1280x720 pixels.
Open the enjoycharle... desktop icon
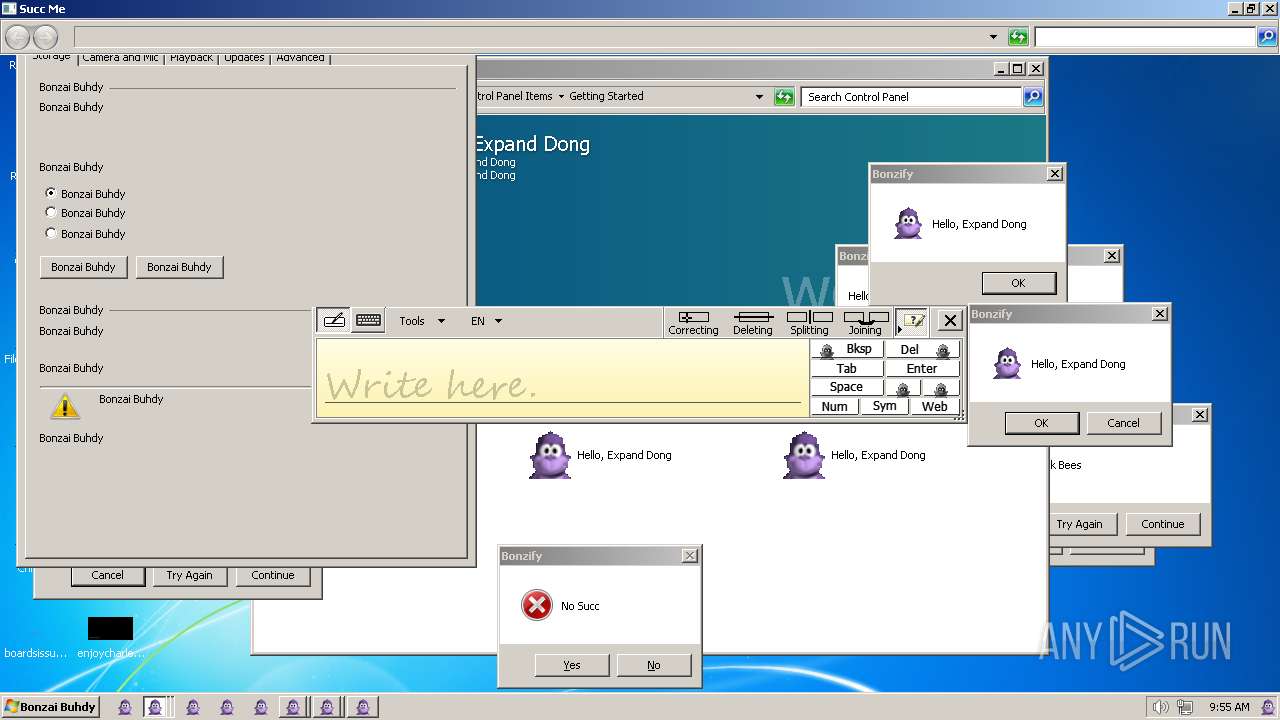(x=110, y=636)
